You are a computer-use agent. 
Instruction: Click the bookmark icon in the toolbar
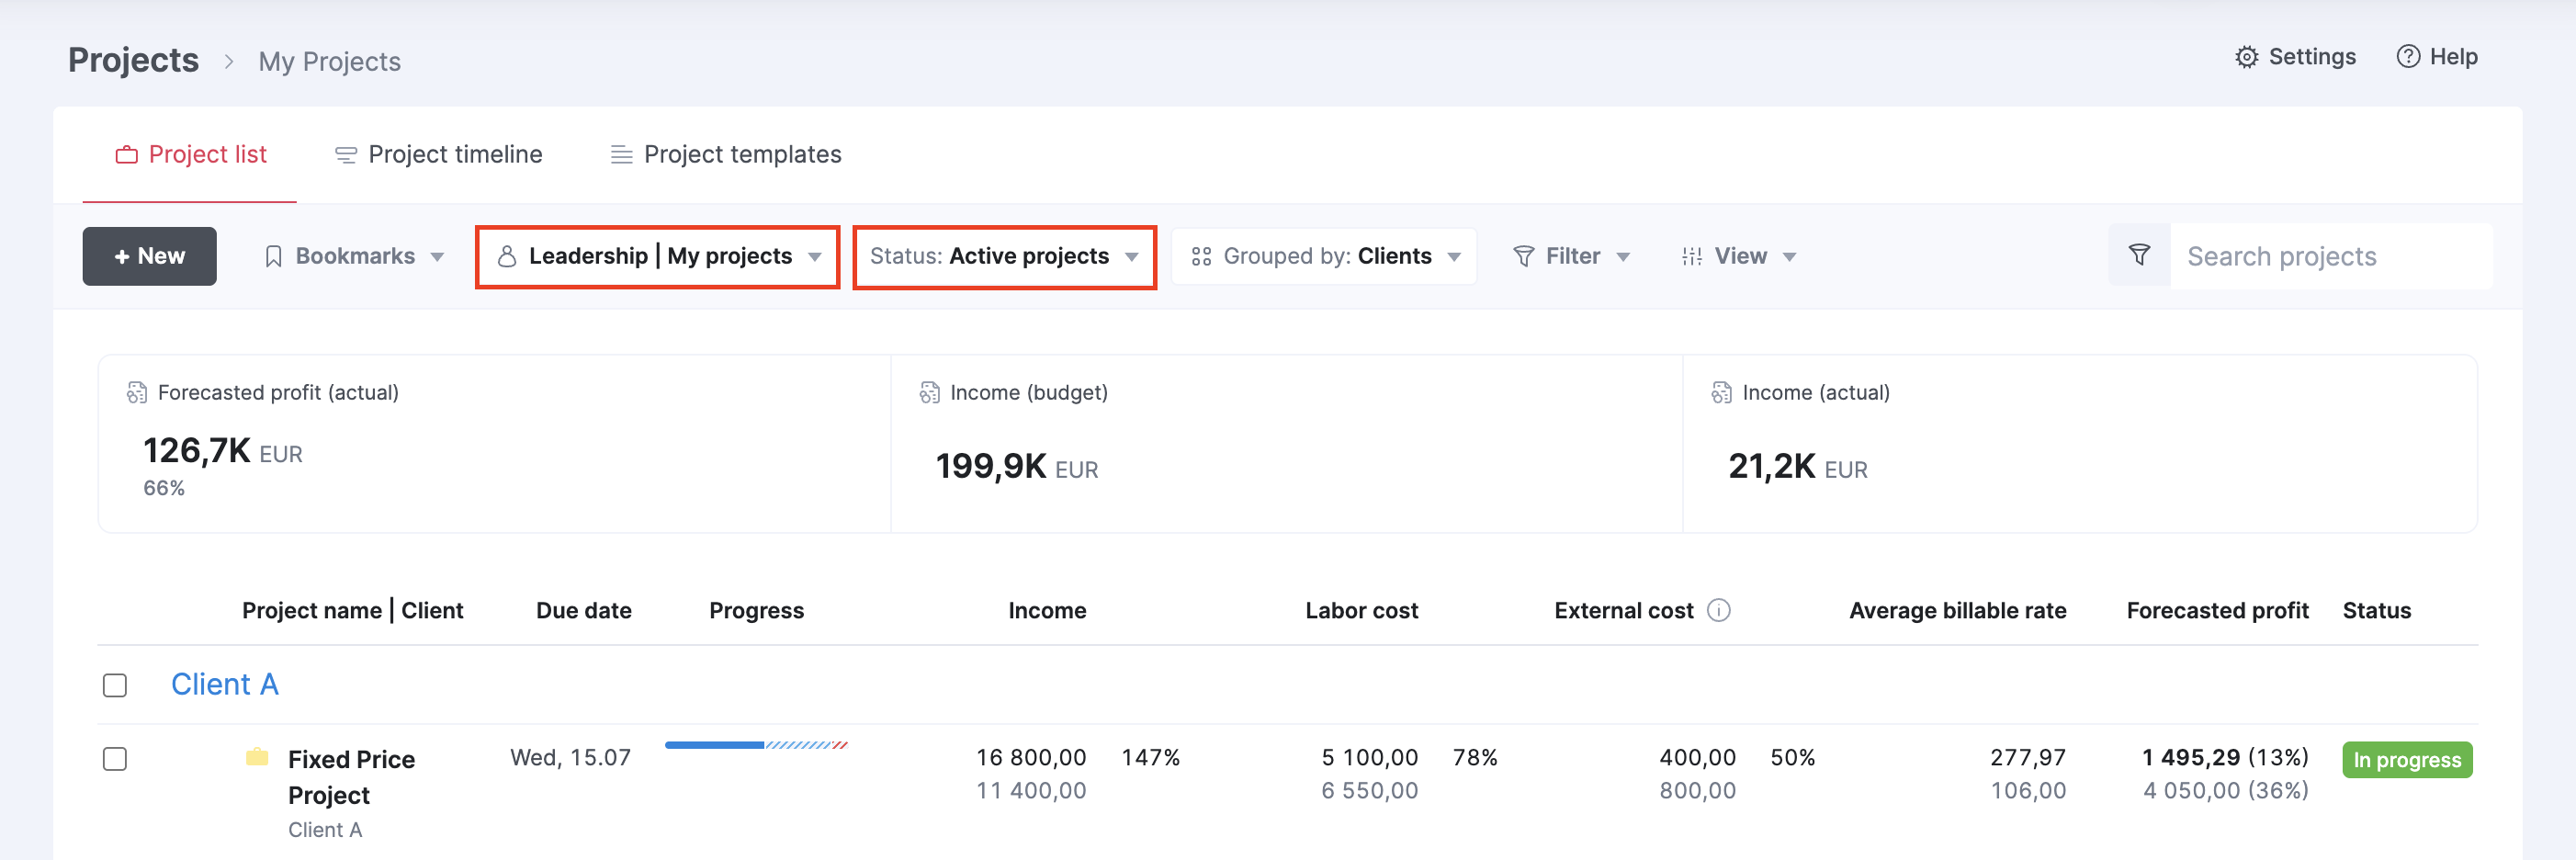tap(273, 257)
